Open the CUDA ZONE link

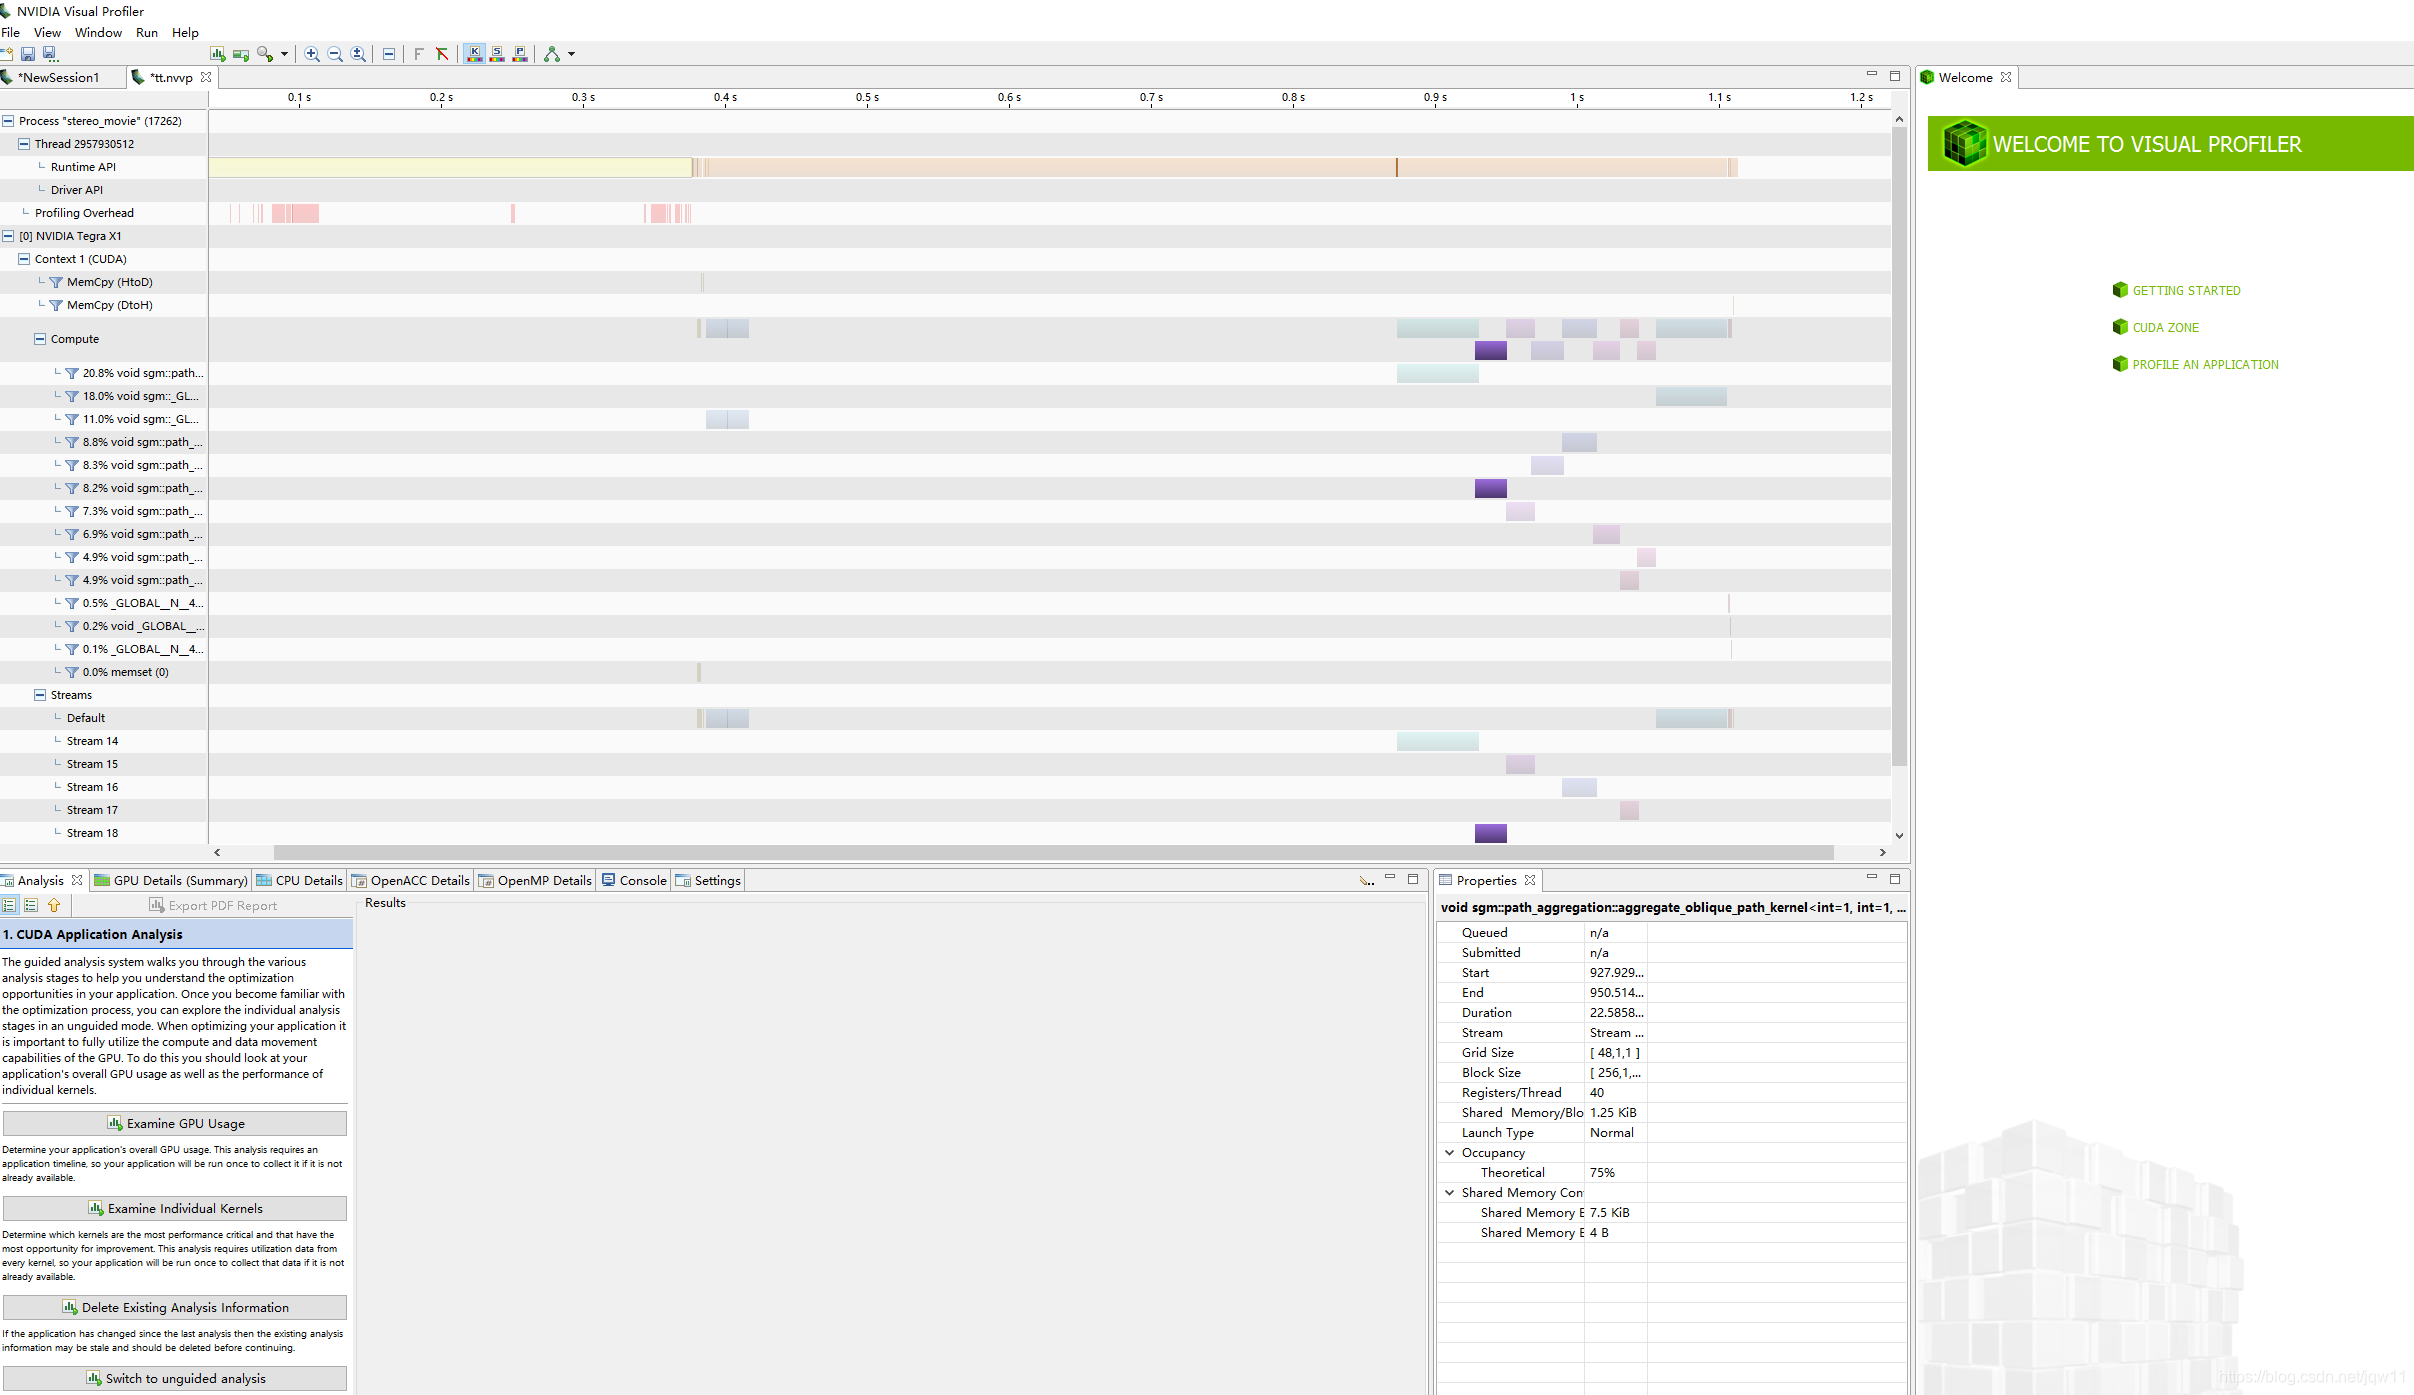pos(2165,328)
